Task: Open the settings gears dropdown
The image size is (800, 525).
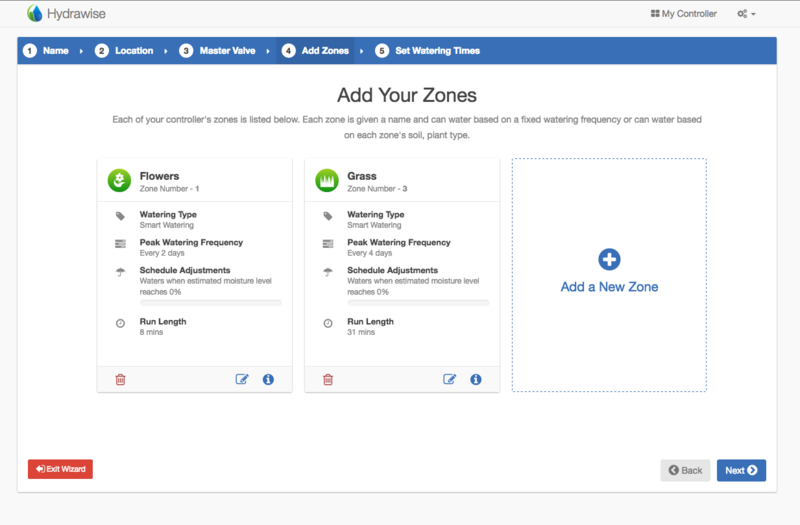Action: tap(746, 14)
